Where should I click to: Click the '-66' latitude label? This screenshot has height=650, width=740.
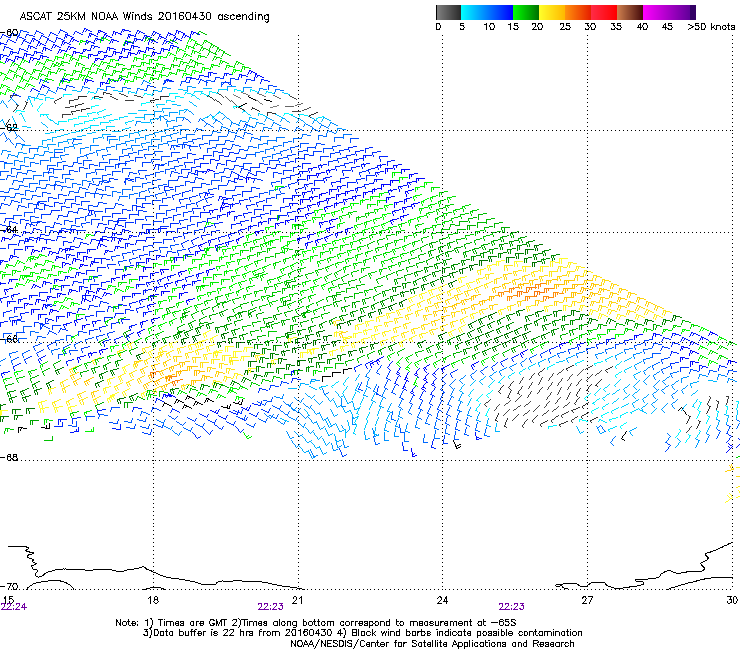pos(9,339)
